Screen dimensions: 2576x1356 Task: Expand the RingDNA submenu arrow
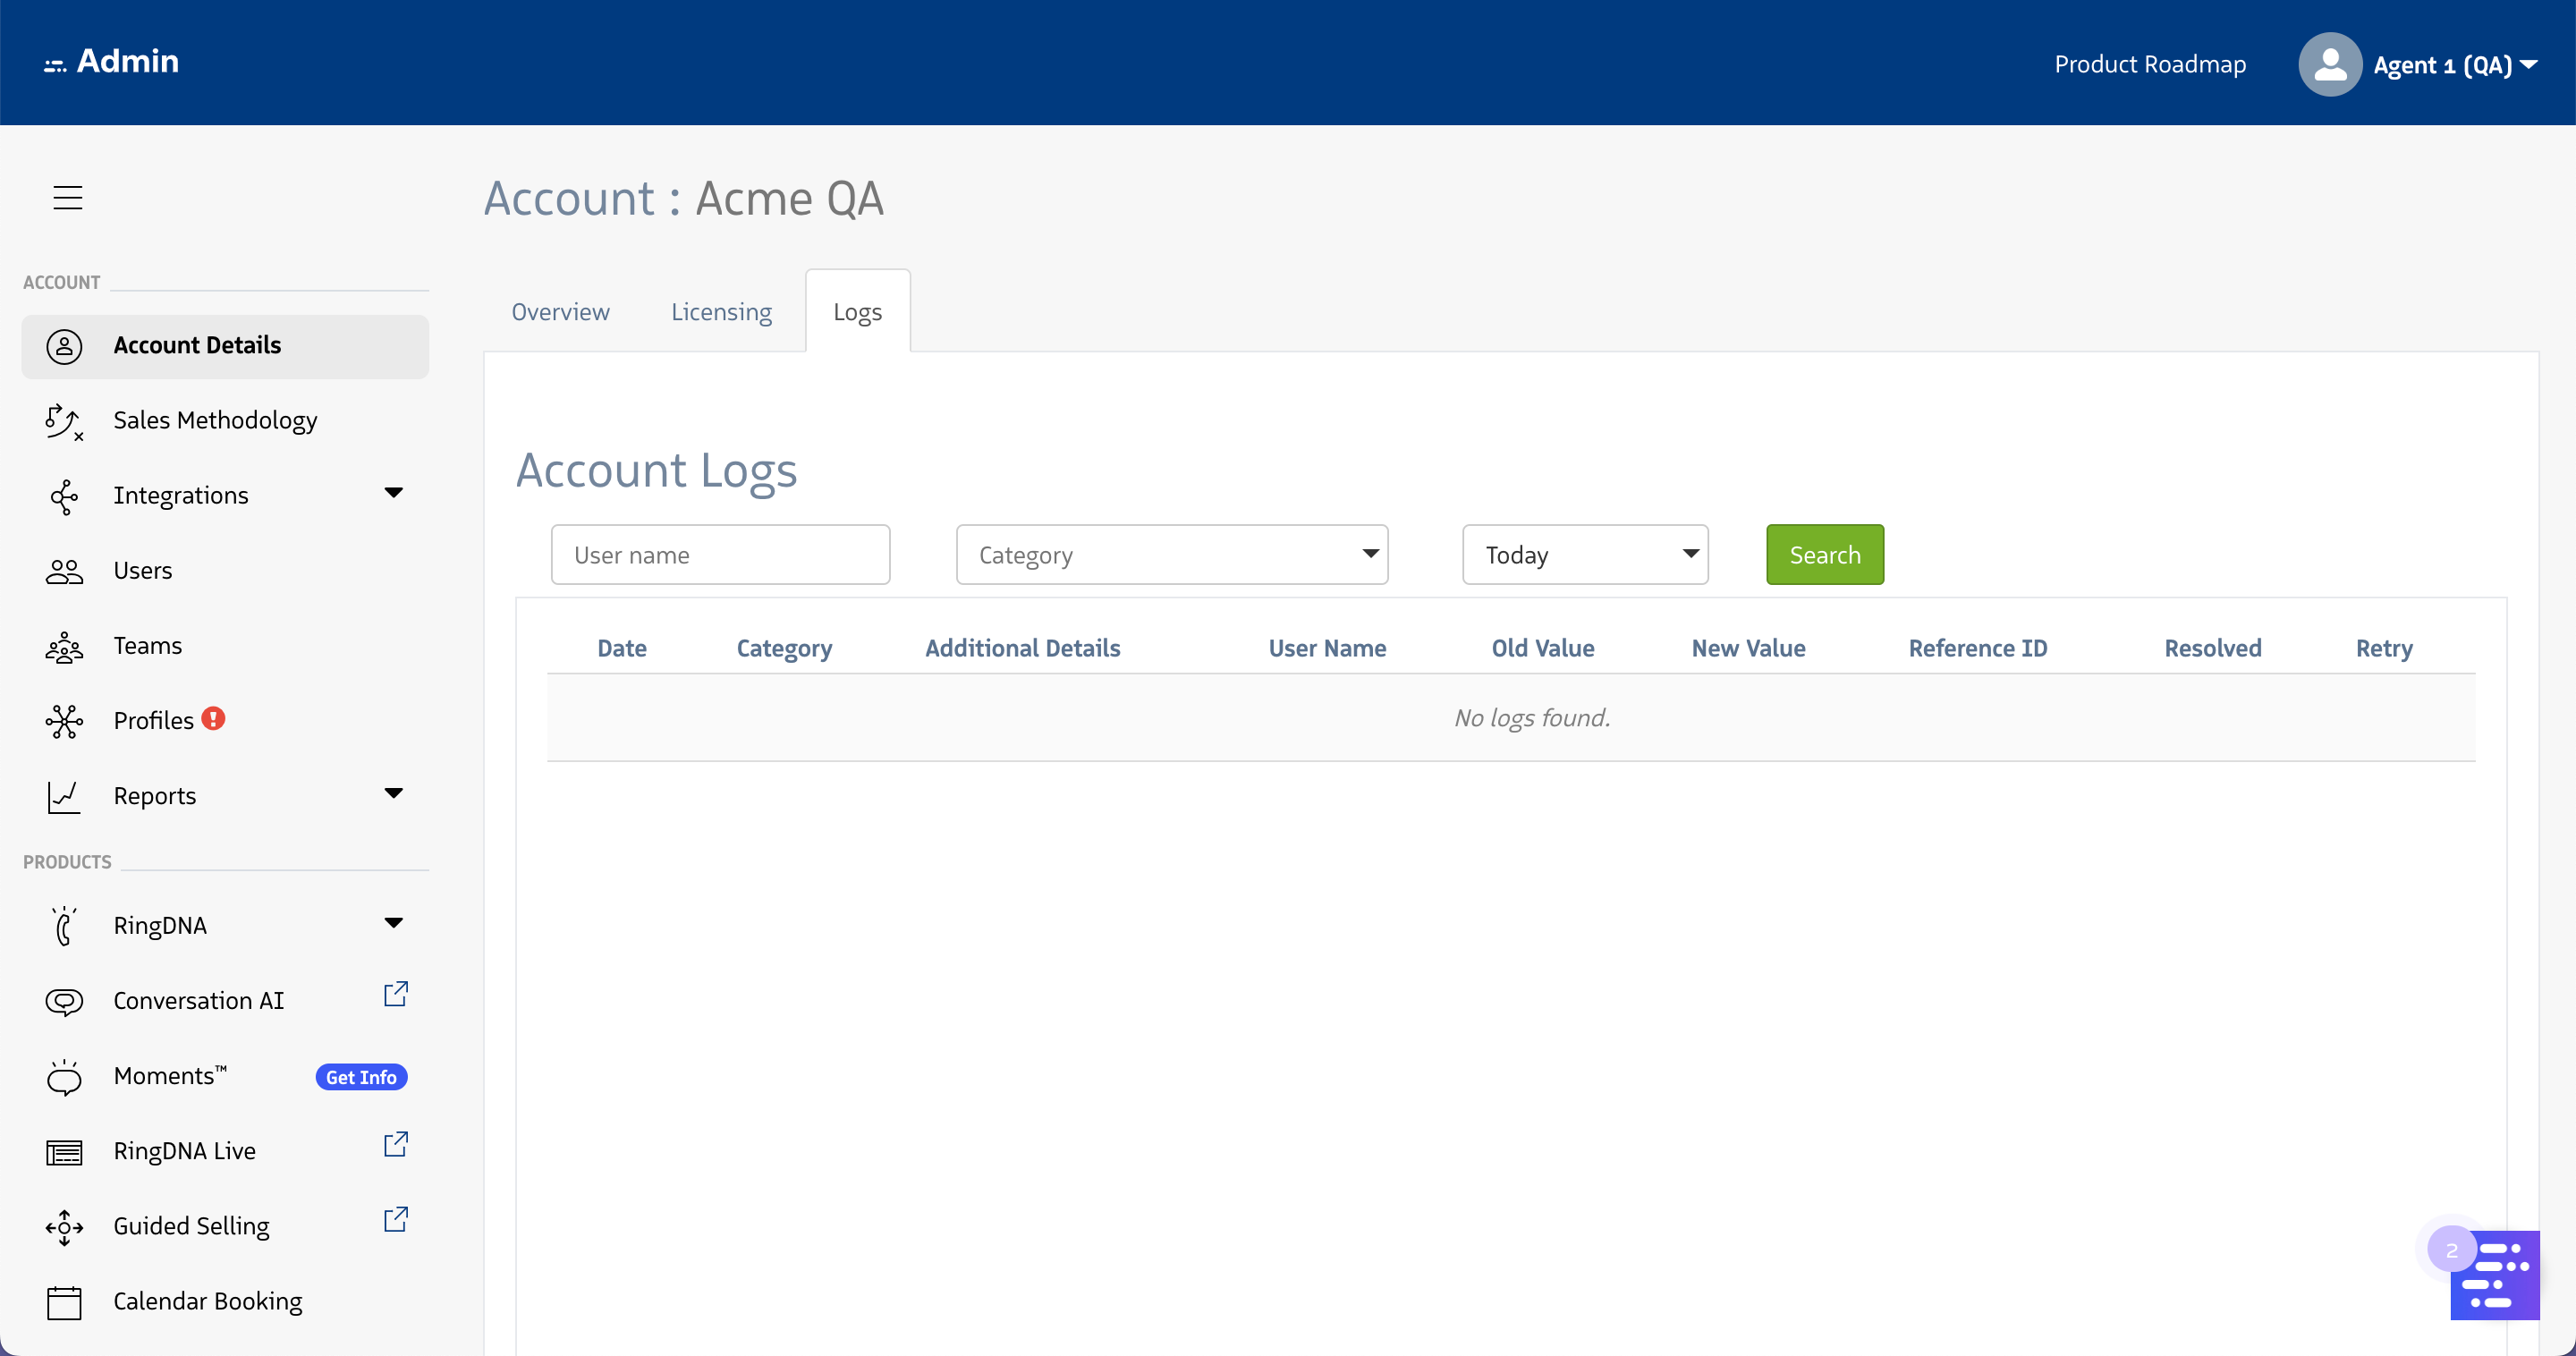pyautogui.click(x=393, y=924)
